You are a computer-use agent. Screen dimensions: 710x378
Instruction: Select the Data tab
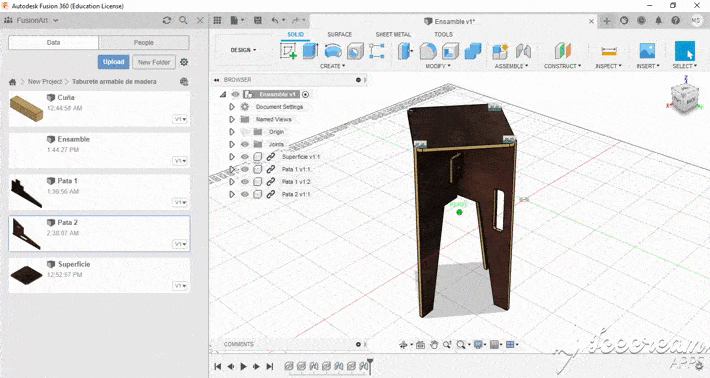click(x=53, y=43)
